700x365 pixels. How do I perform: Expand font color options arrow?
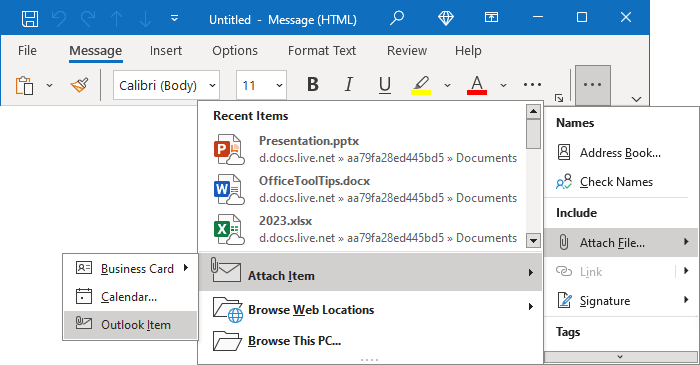tap(504, 85)
